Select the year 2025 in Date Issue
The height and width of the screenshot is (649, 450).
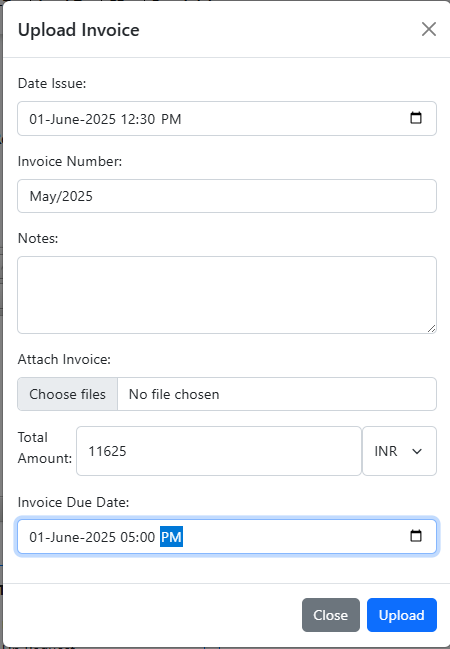pos(101,119)
